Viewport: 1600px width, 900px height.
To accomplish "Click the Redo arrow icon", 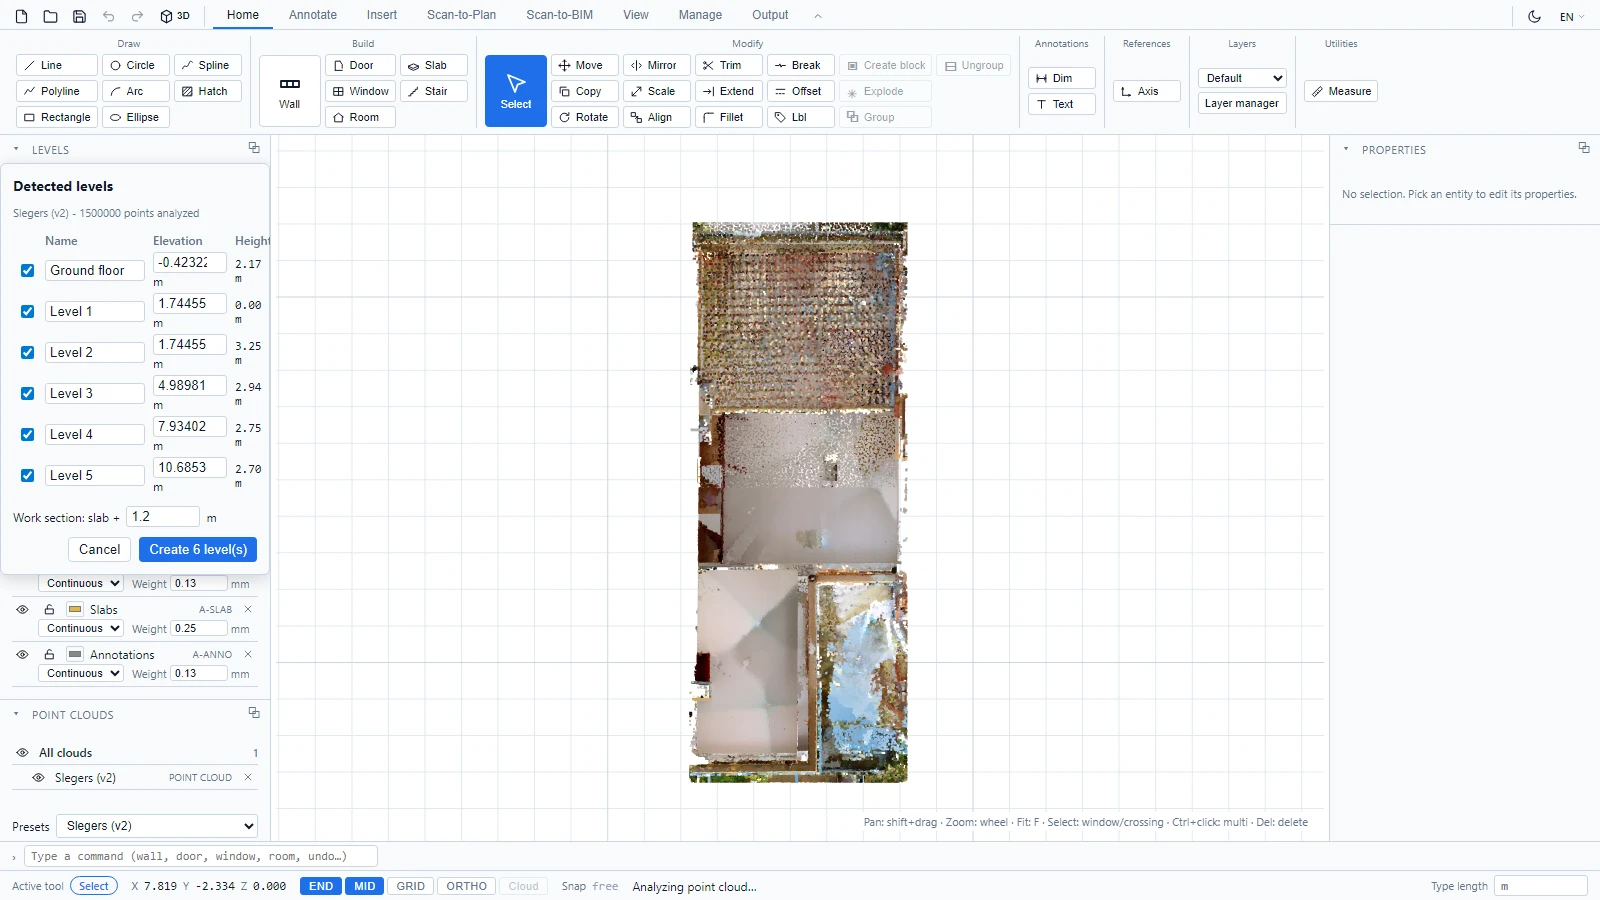I will pos(137,16).
